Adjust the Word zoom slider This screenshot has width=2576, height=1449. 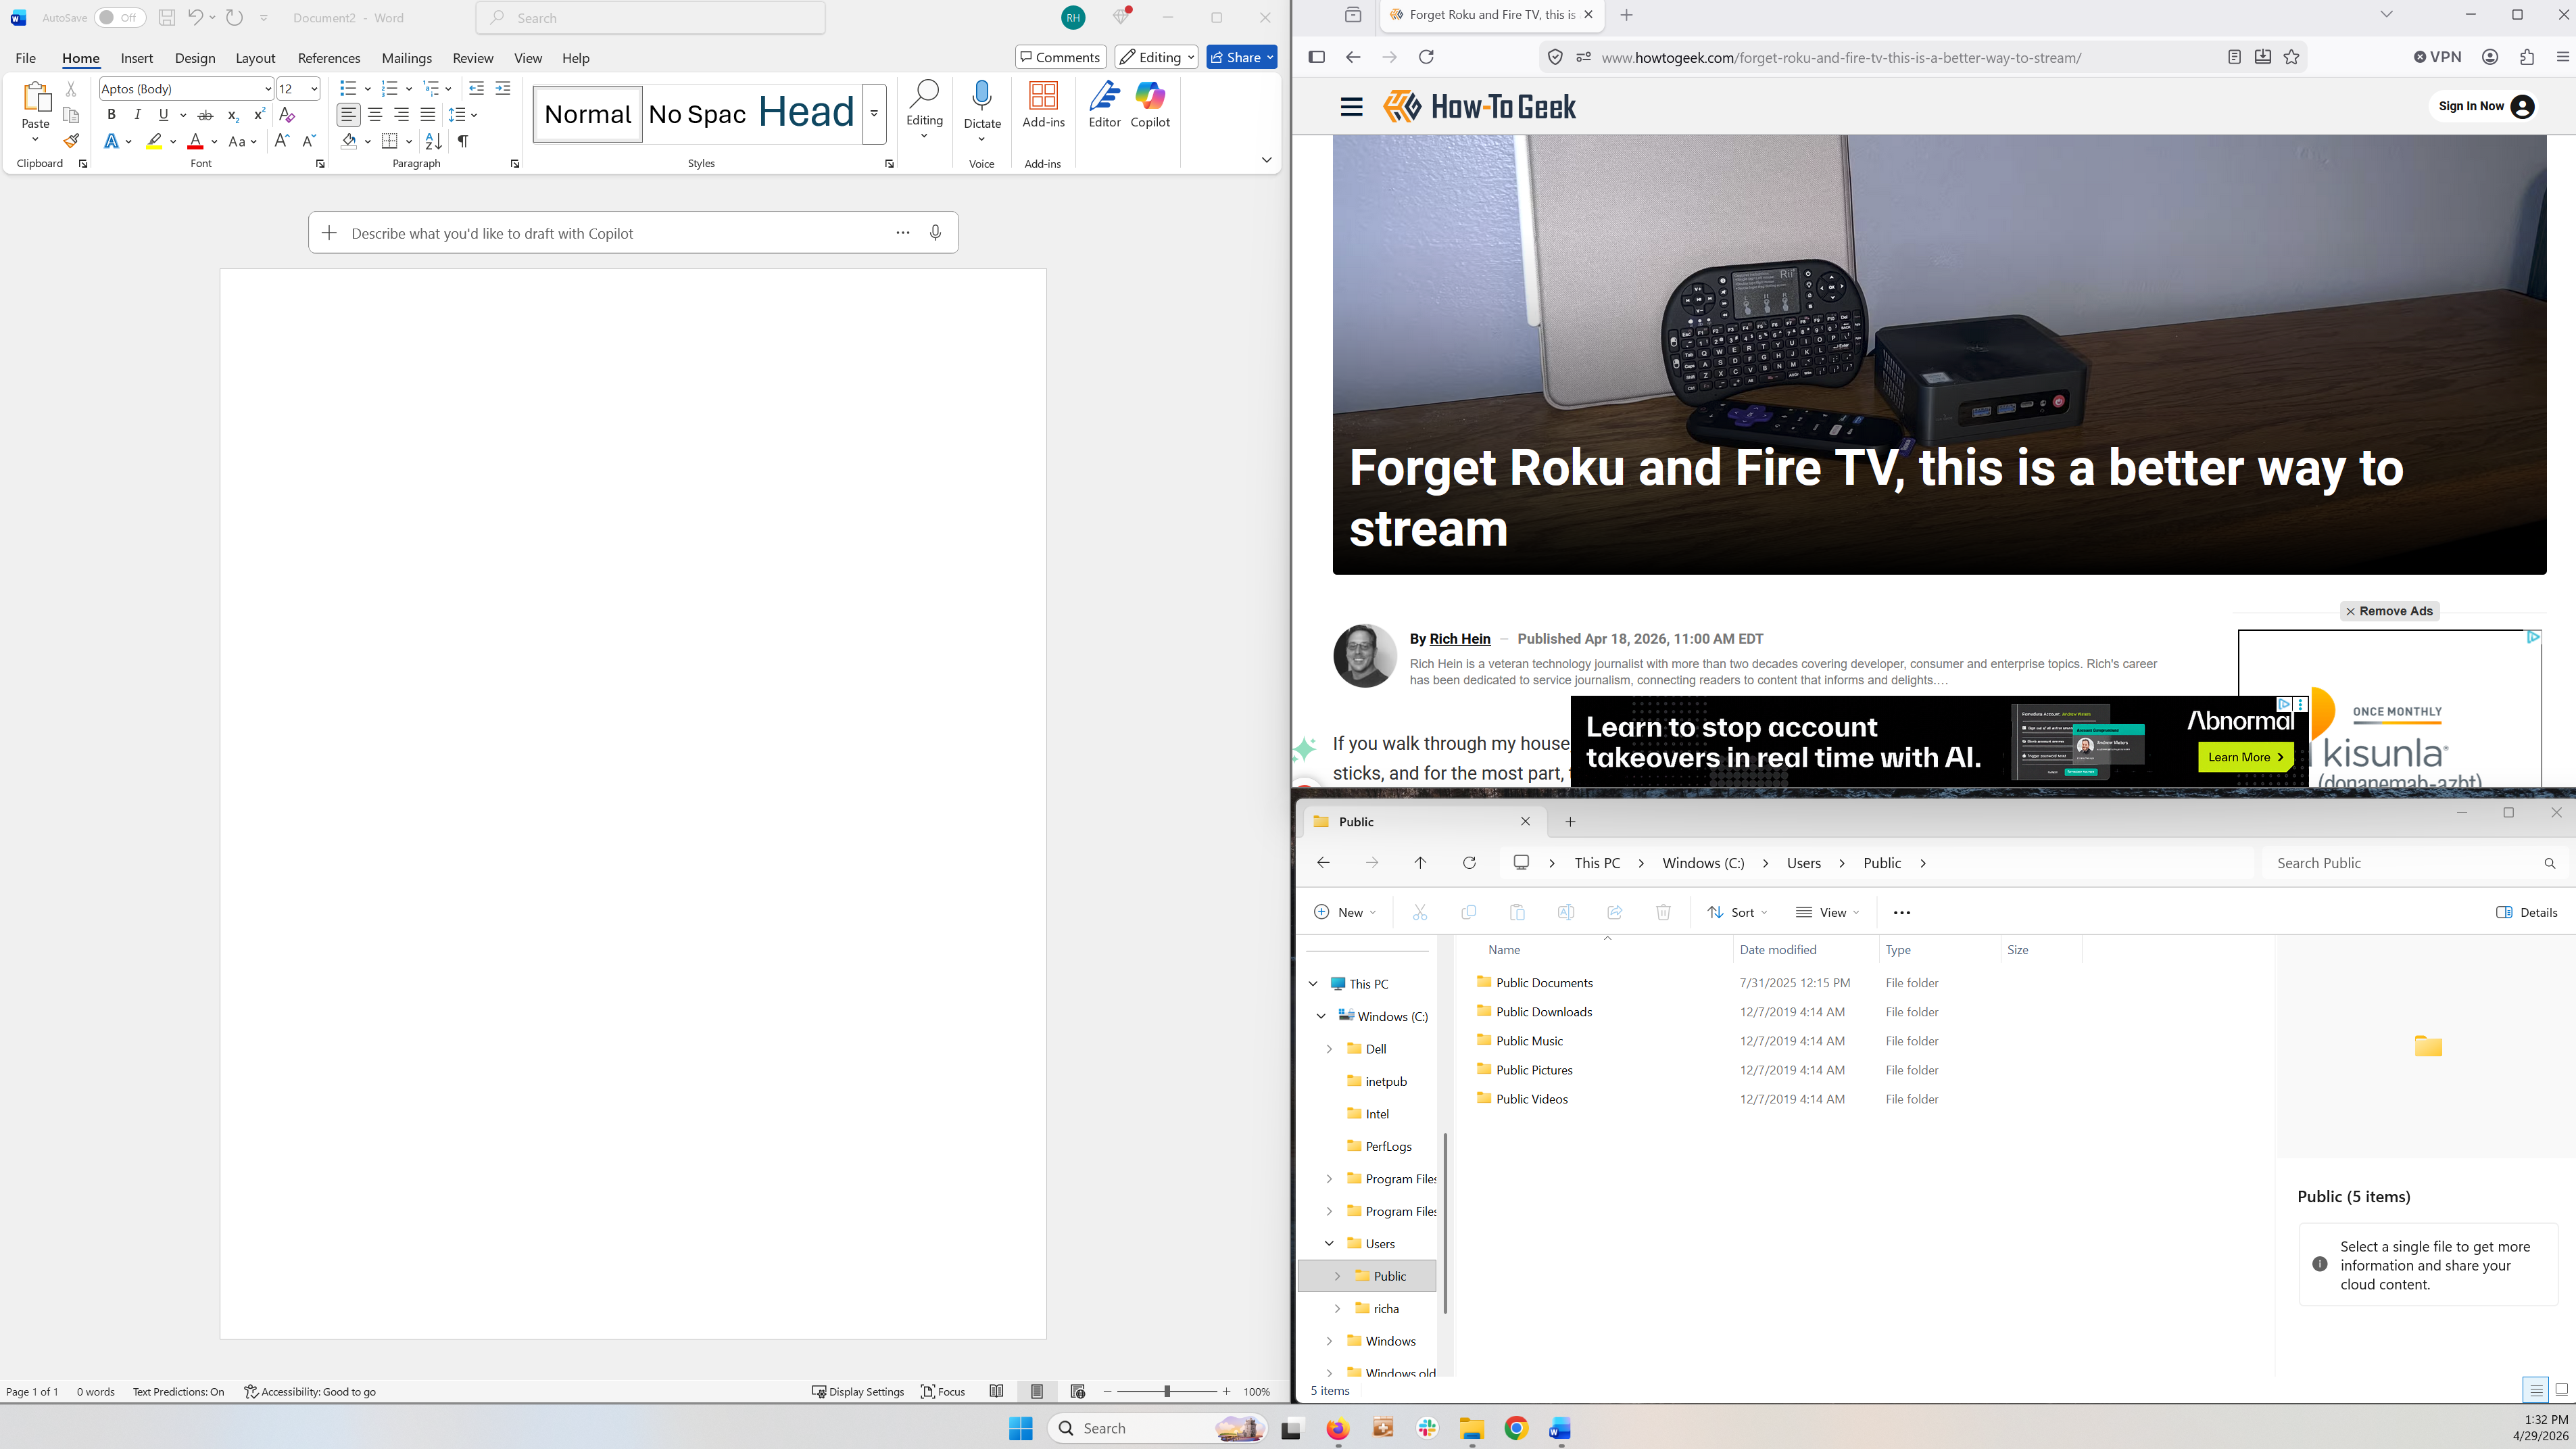1166,1391
